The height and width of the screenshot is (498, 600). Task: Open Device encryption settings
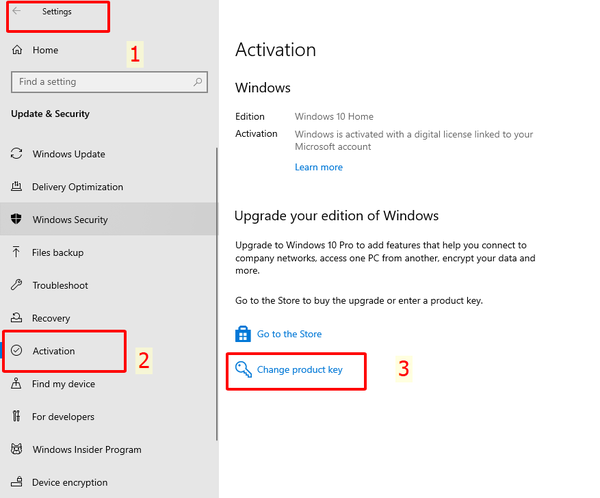pos(108,482)
